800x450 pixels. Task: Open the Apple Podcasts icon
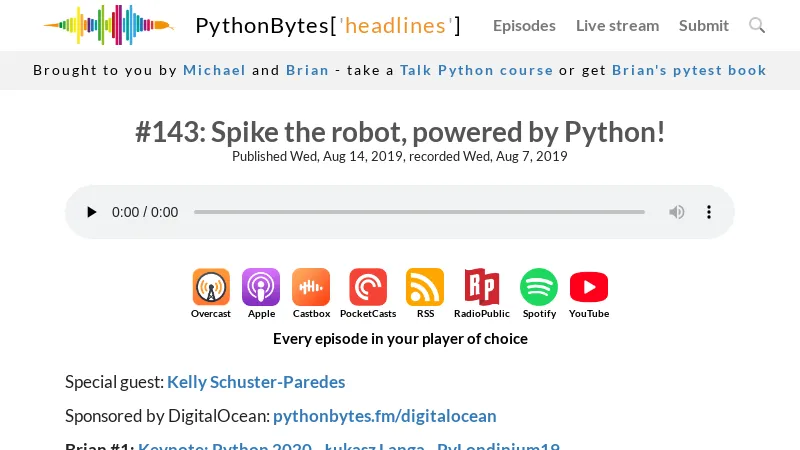(261, 288)
